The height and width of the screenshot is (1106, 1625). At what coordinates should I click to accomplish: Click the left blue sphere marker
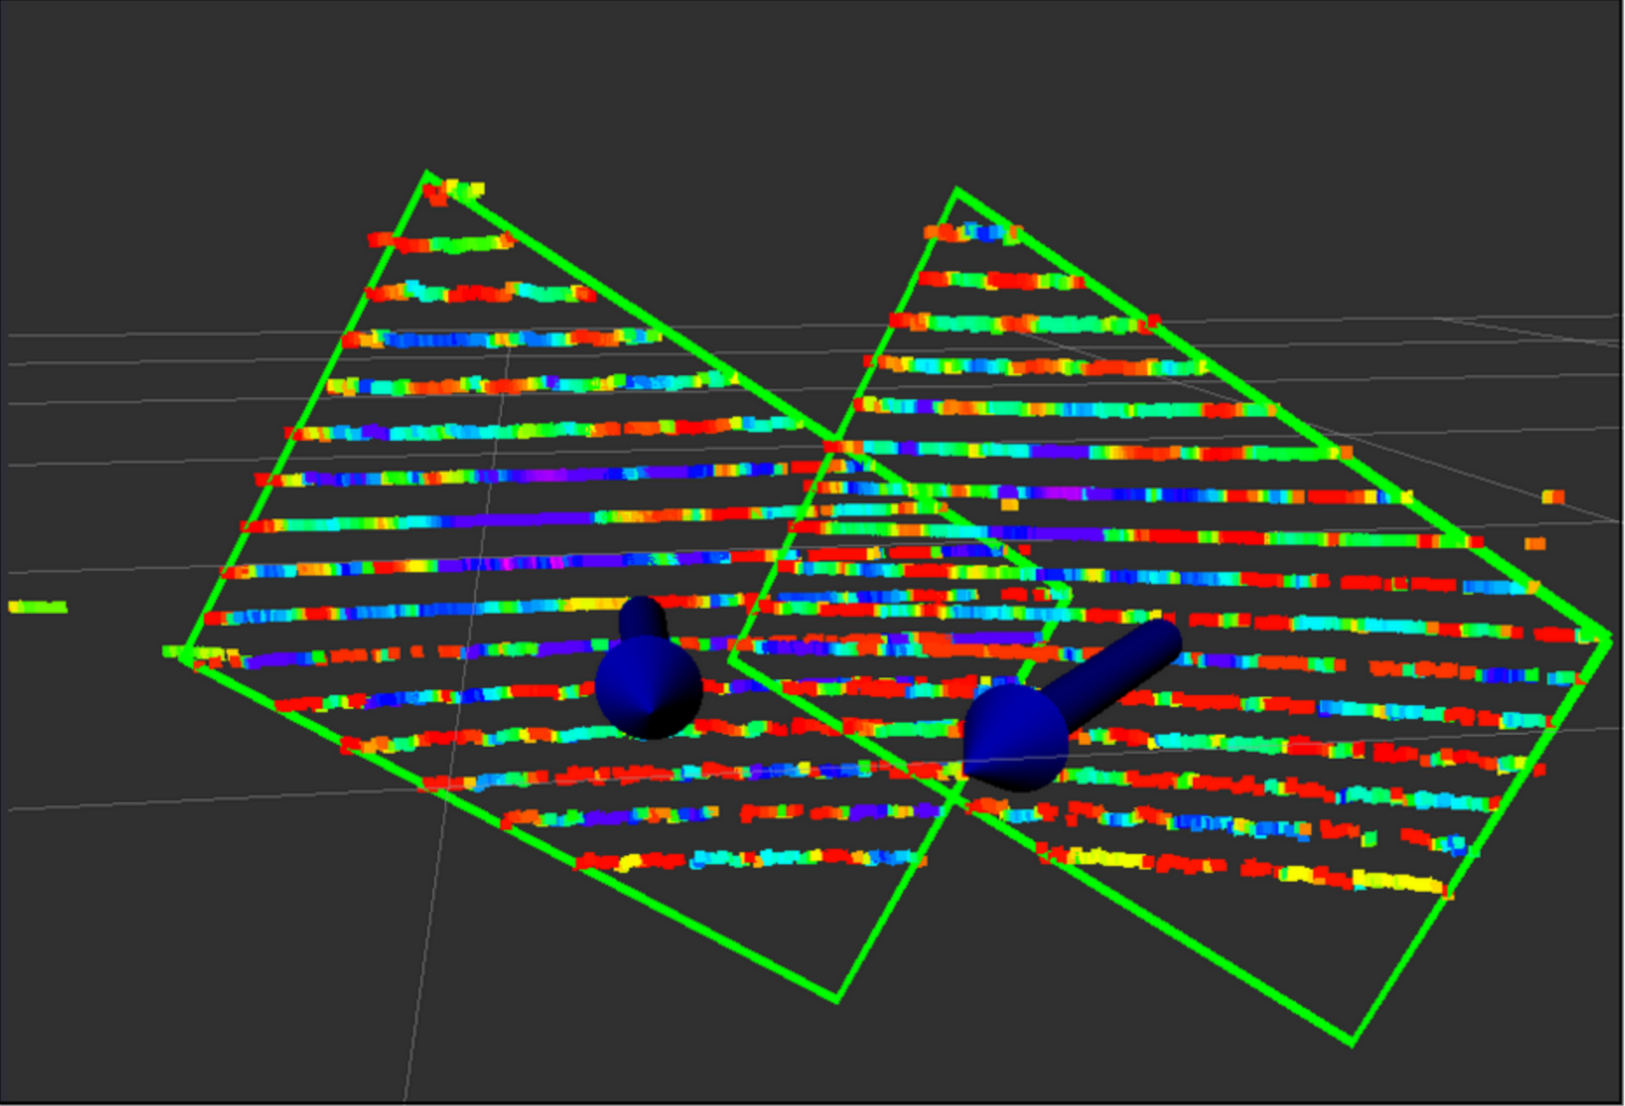click(648, 688)
